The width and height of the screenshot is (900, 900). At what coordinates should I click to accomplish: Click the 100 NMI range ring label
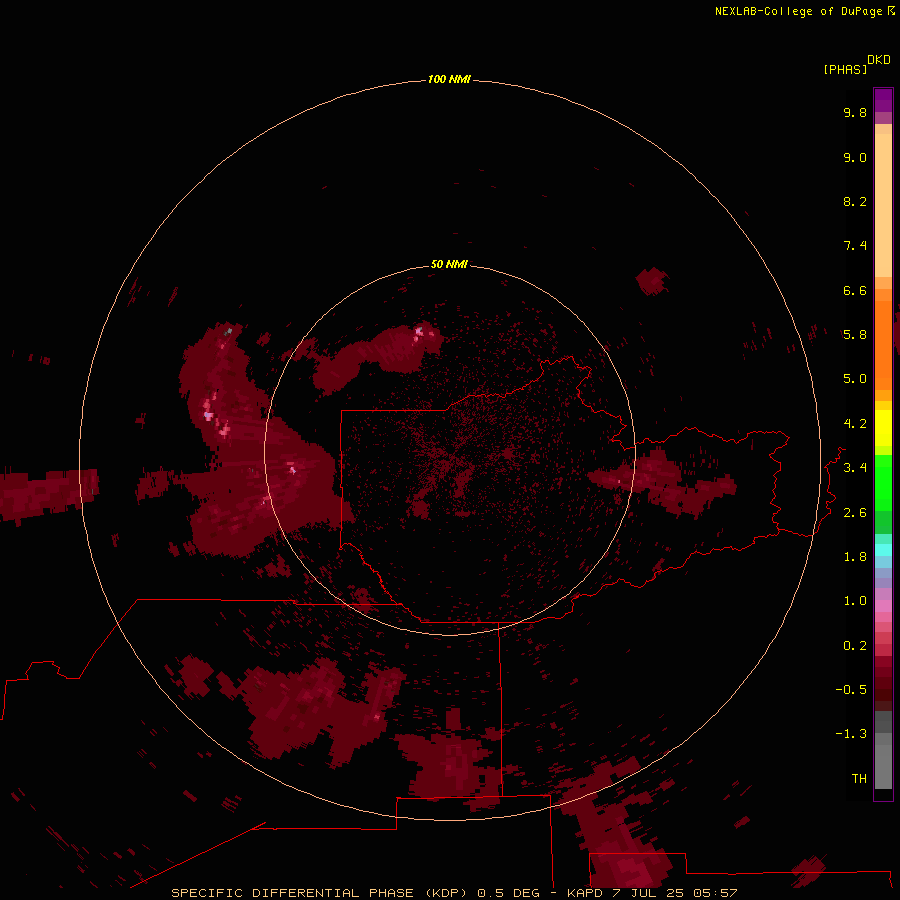(449, 79)
